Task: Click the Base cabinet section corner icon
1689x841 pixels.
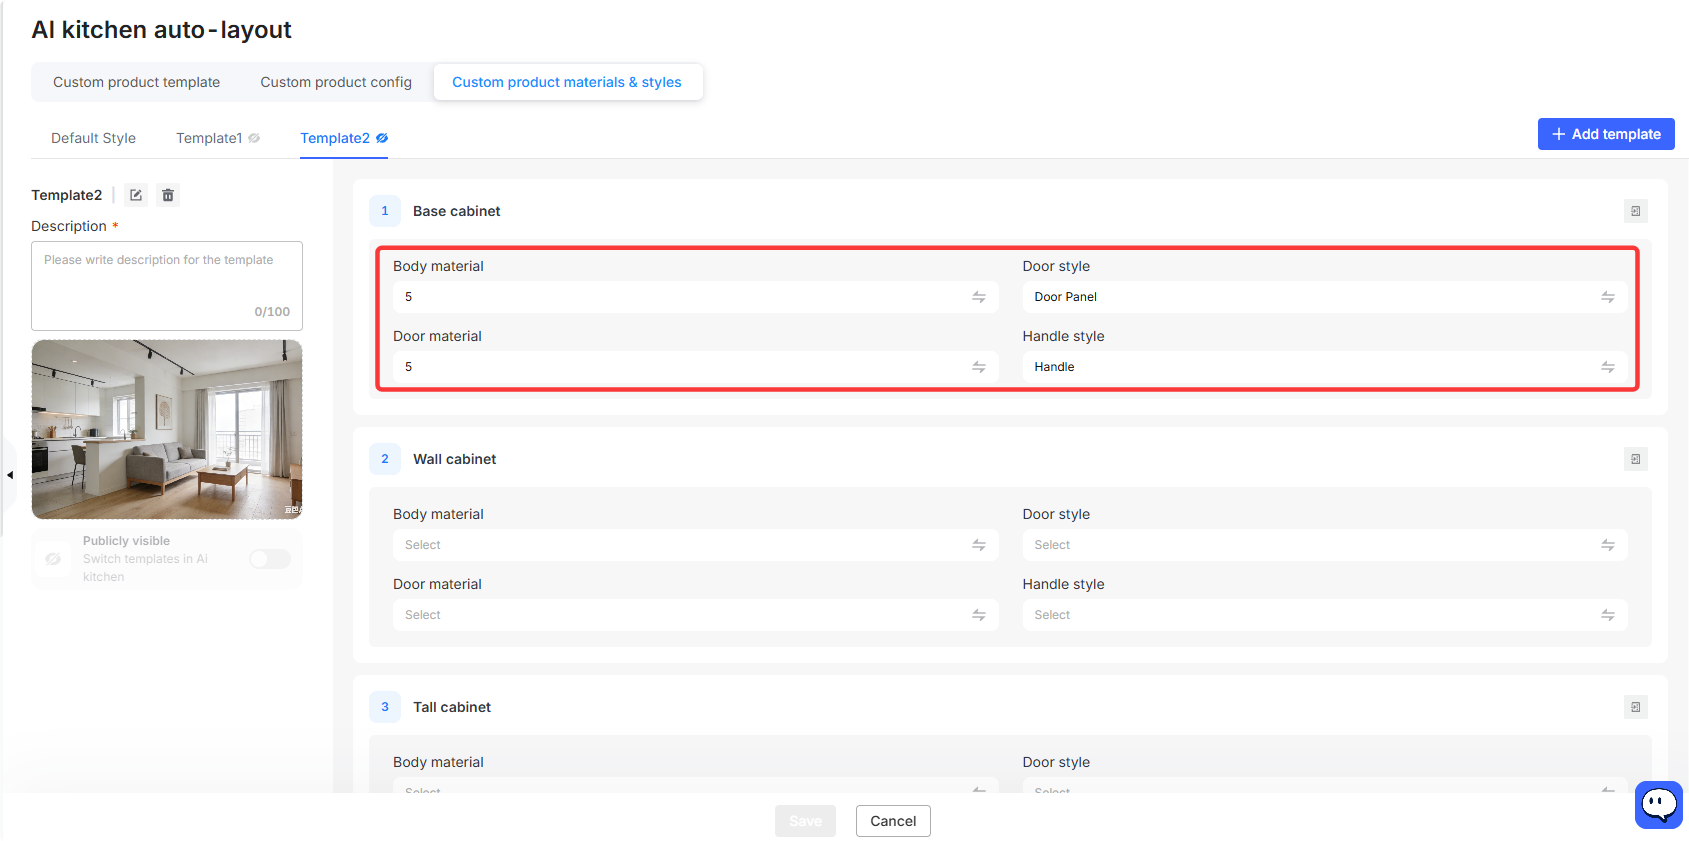Action: [1635, 211]
